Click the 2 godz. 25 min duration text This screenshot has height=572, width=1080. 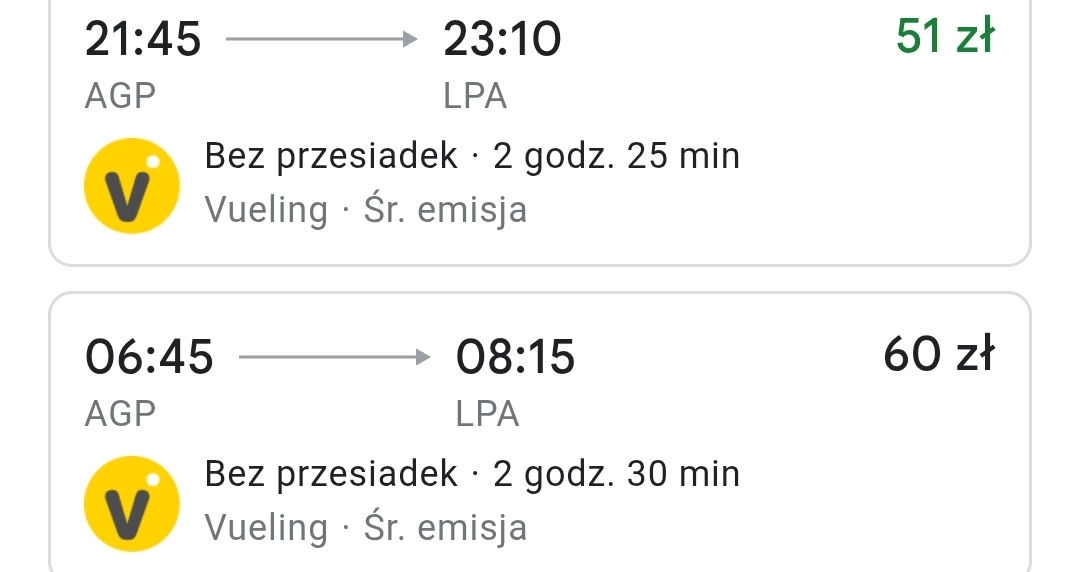click(x=616, y=156)
